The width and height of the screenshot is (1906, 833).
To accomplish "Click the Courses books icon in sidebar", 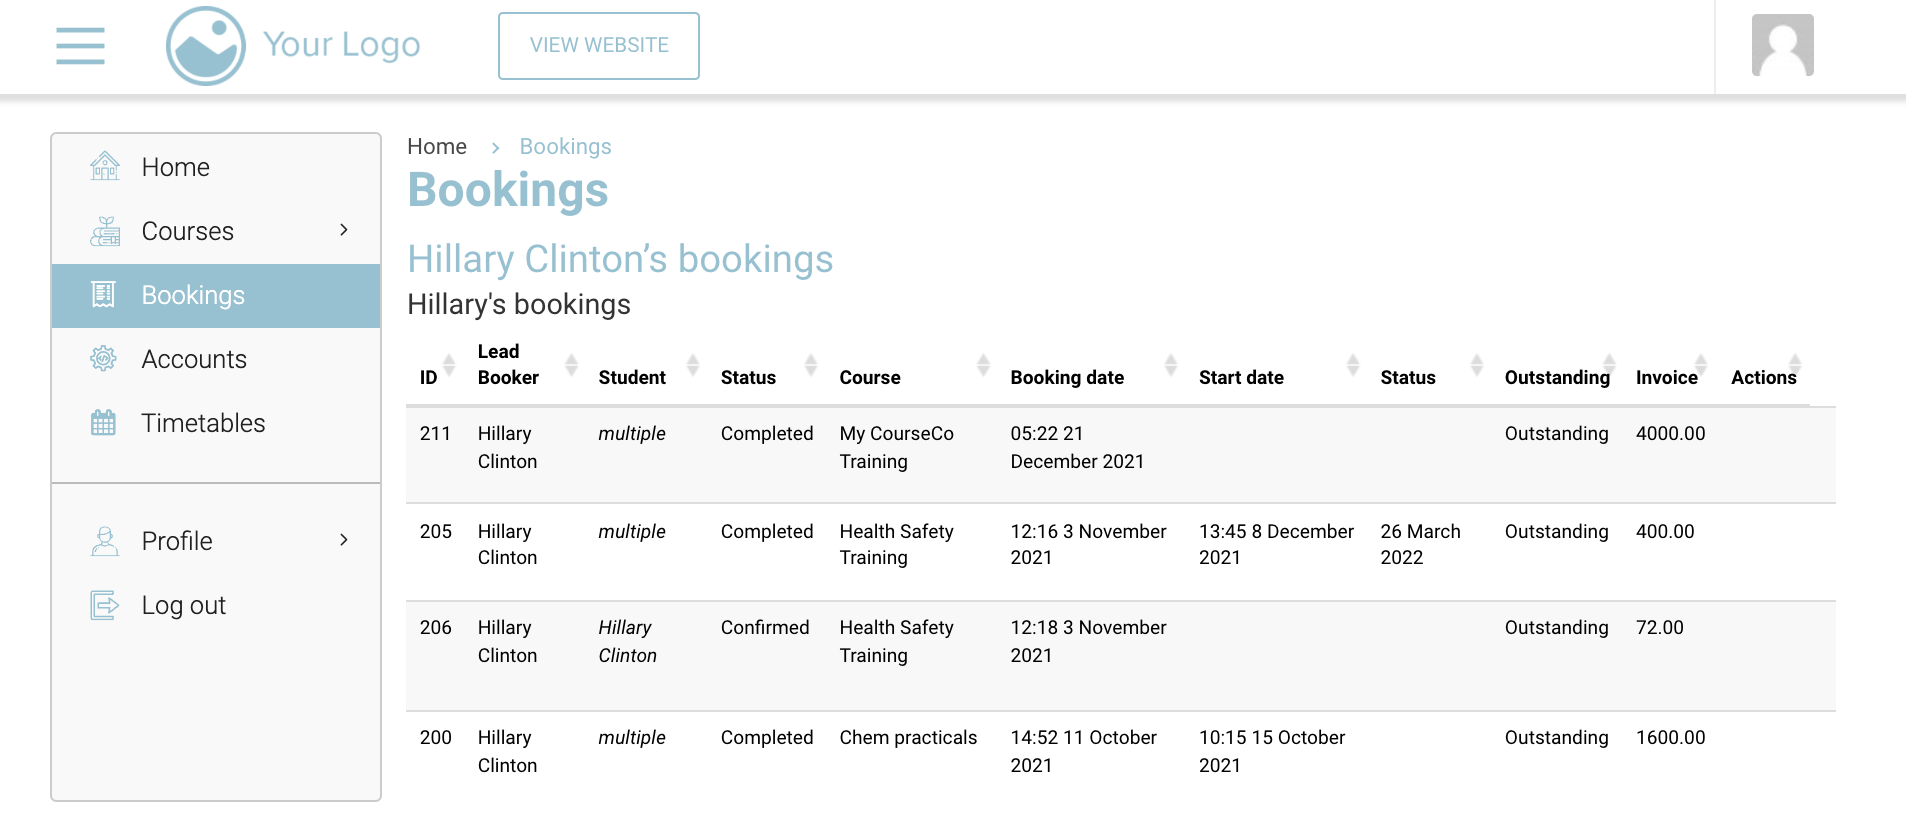I will 104,231.
